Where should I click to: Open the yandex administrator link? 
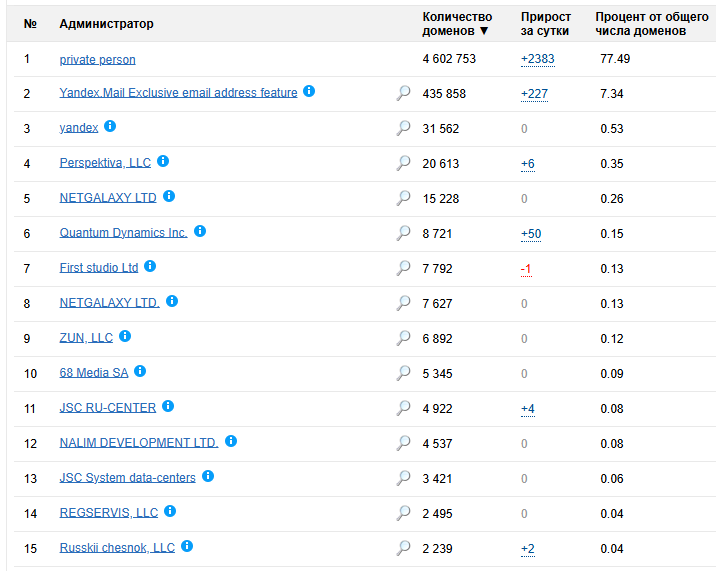click(79, 128)
